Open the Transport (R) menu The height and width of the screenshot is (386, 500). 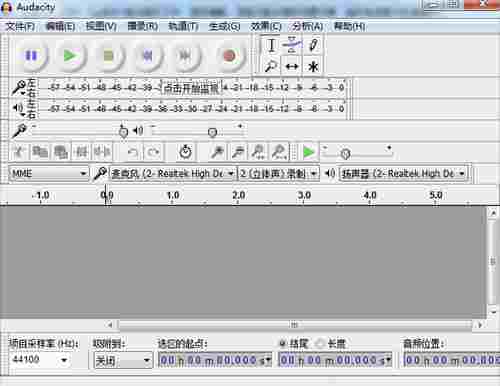coord(143,26)
